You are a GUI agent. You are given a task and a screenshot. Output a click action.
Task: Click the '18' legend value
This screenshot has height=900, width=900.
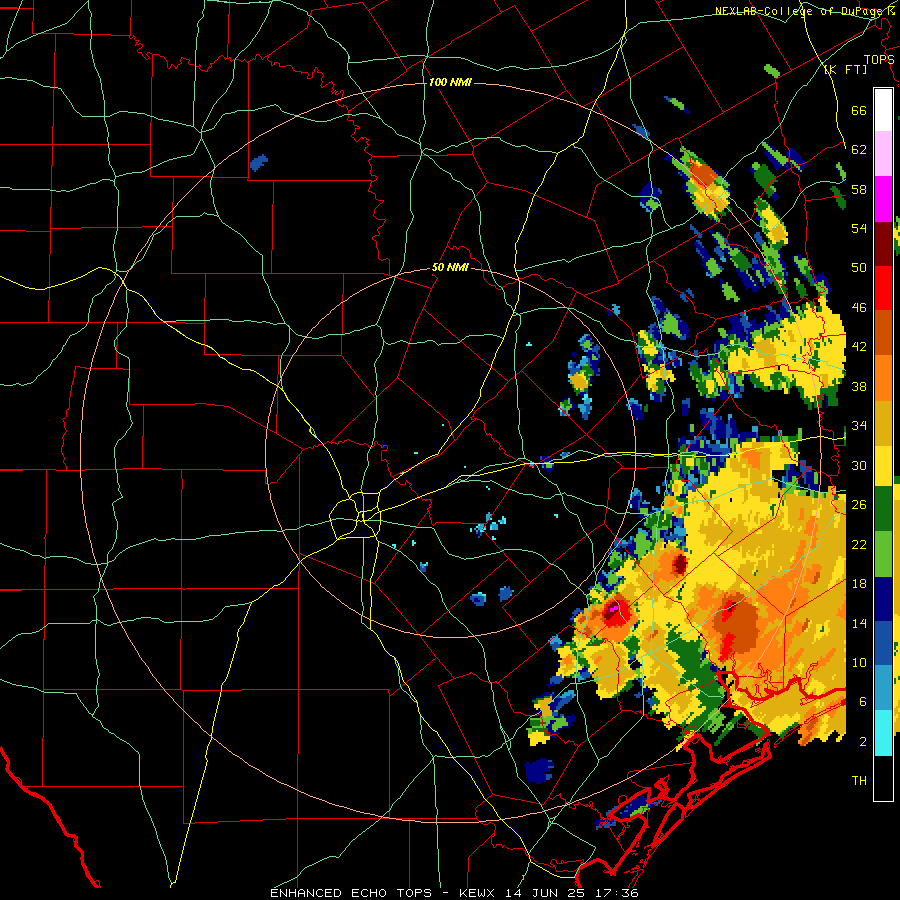[x=859, y=584]
